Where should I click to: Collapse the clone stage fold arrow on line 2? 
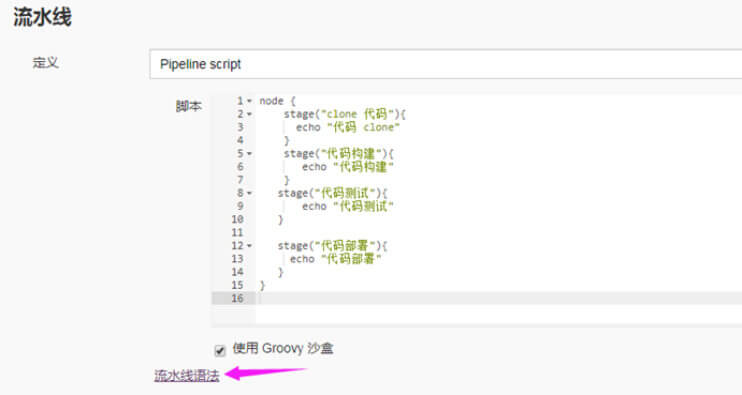tap(249, 114)
